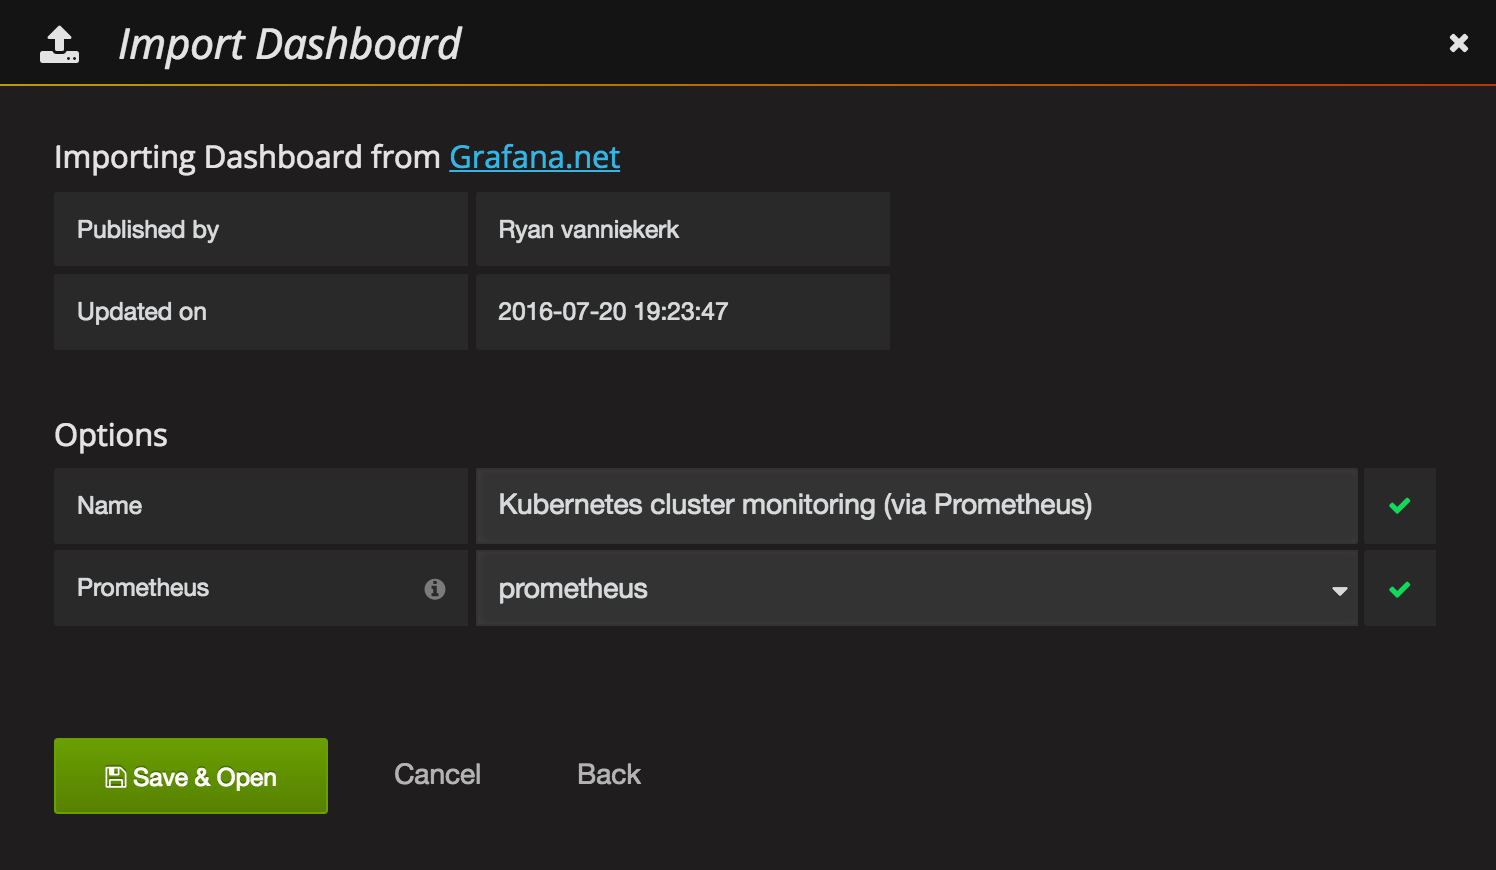The width and height of the screenshot is (1496, 870).
Task: Open the prometheus data source dropdown
Action: [916, 589]
